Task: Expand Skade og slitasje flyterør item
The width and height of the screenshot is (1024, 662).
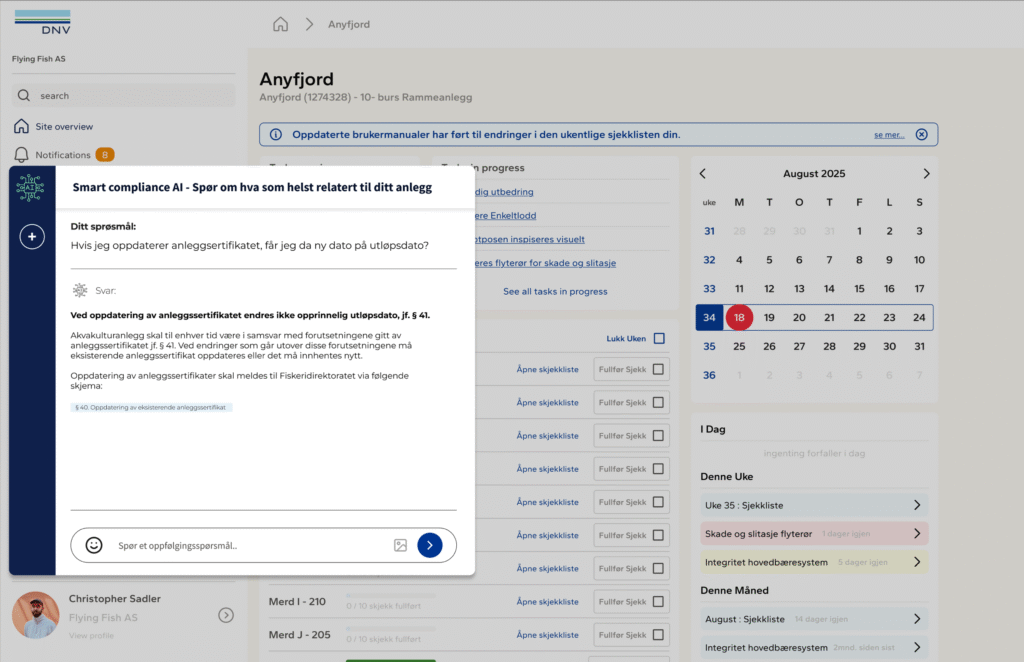Action: tap(814, 533)
